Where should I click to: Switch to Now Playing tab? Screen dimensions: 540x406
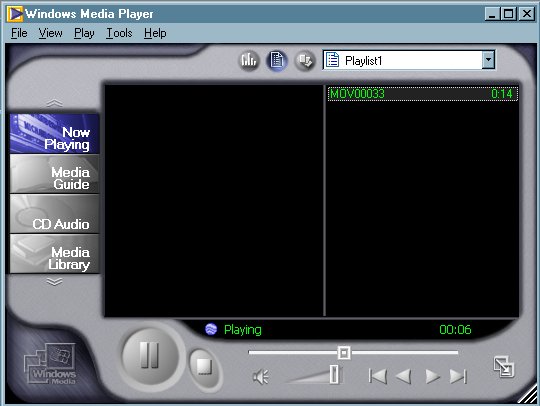point(54,134)
